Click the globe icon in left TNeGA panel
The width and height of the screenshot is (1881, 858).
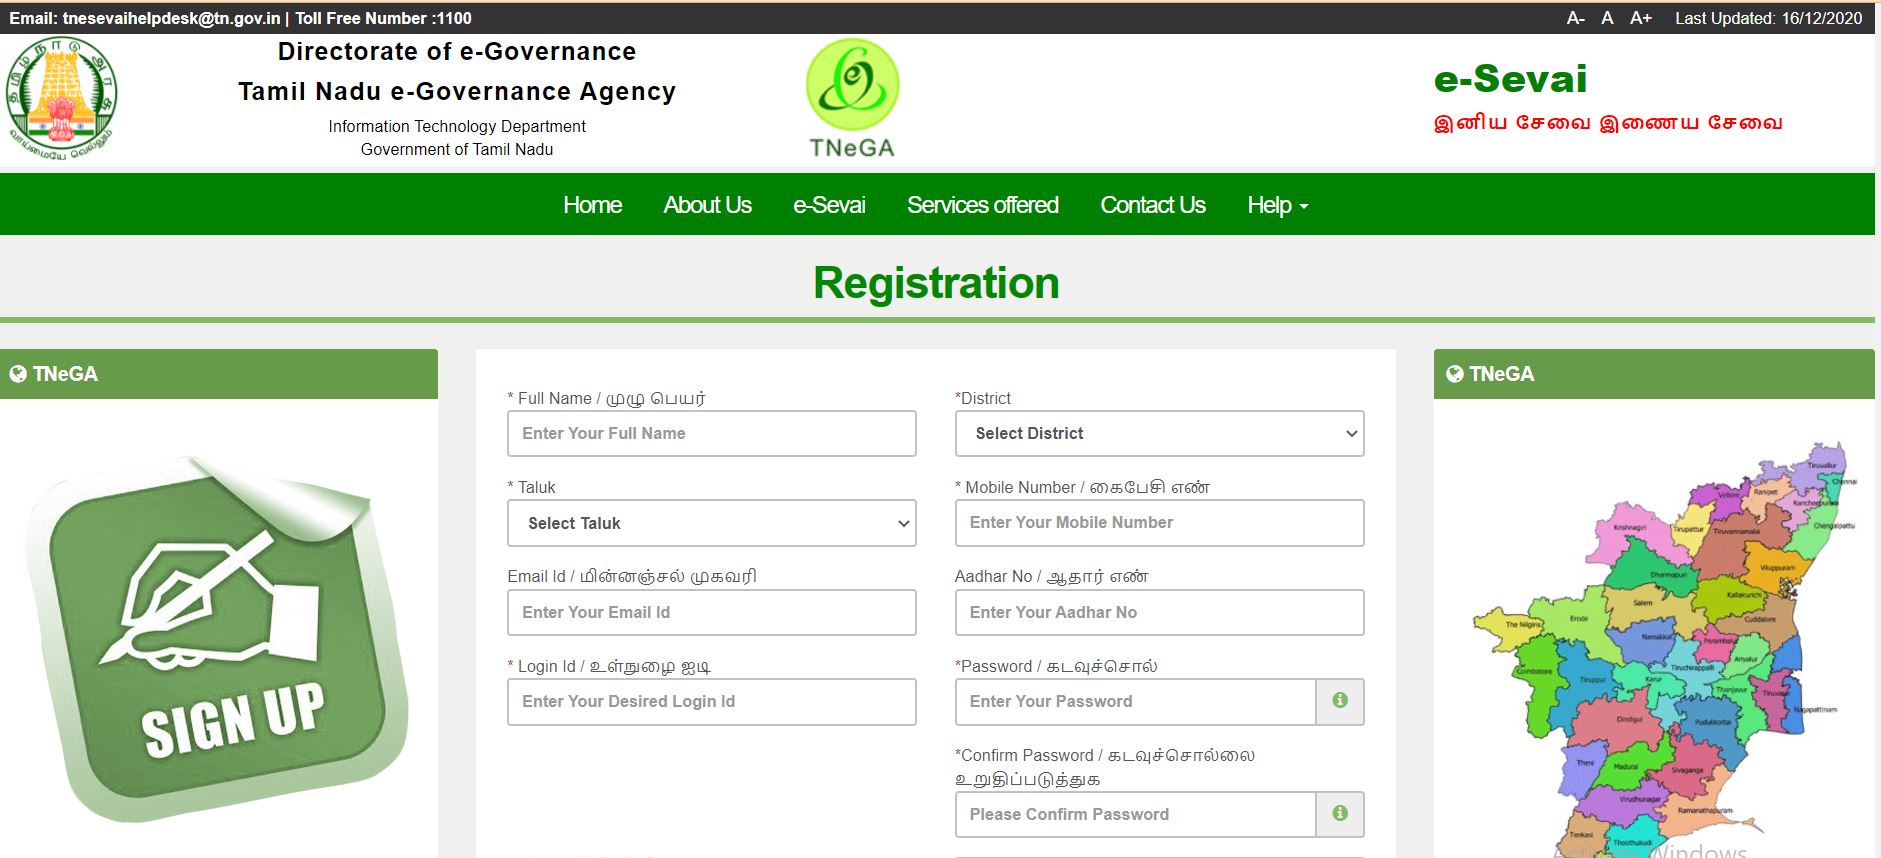(x=18, y=374)
